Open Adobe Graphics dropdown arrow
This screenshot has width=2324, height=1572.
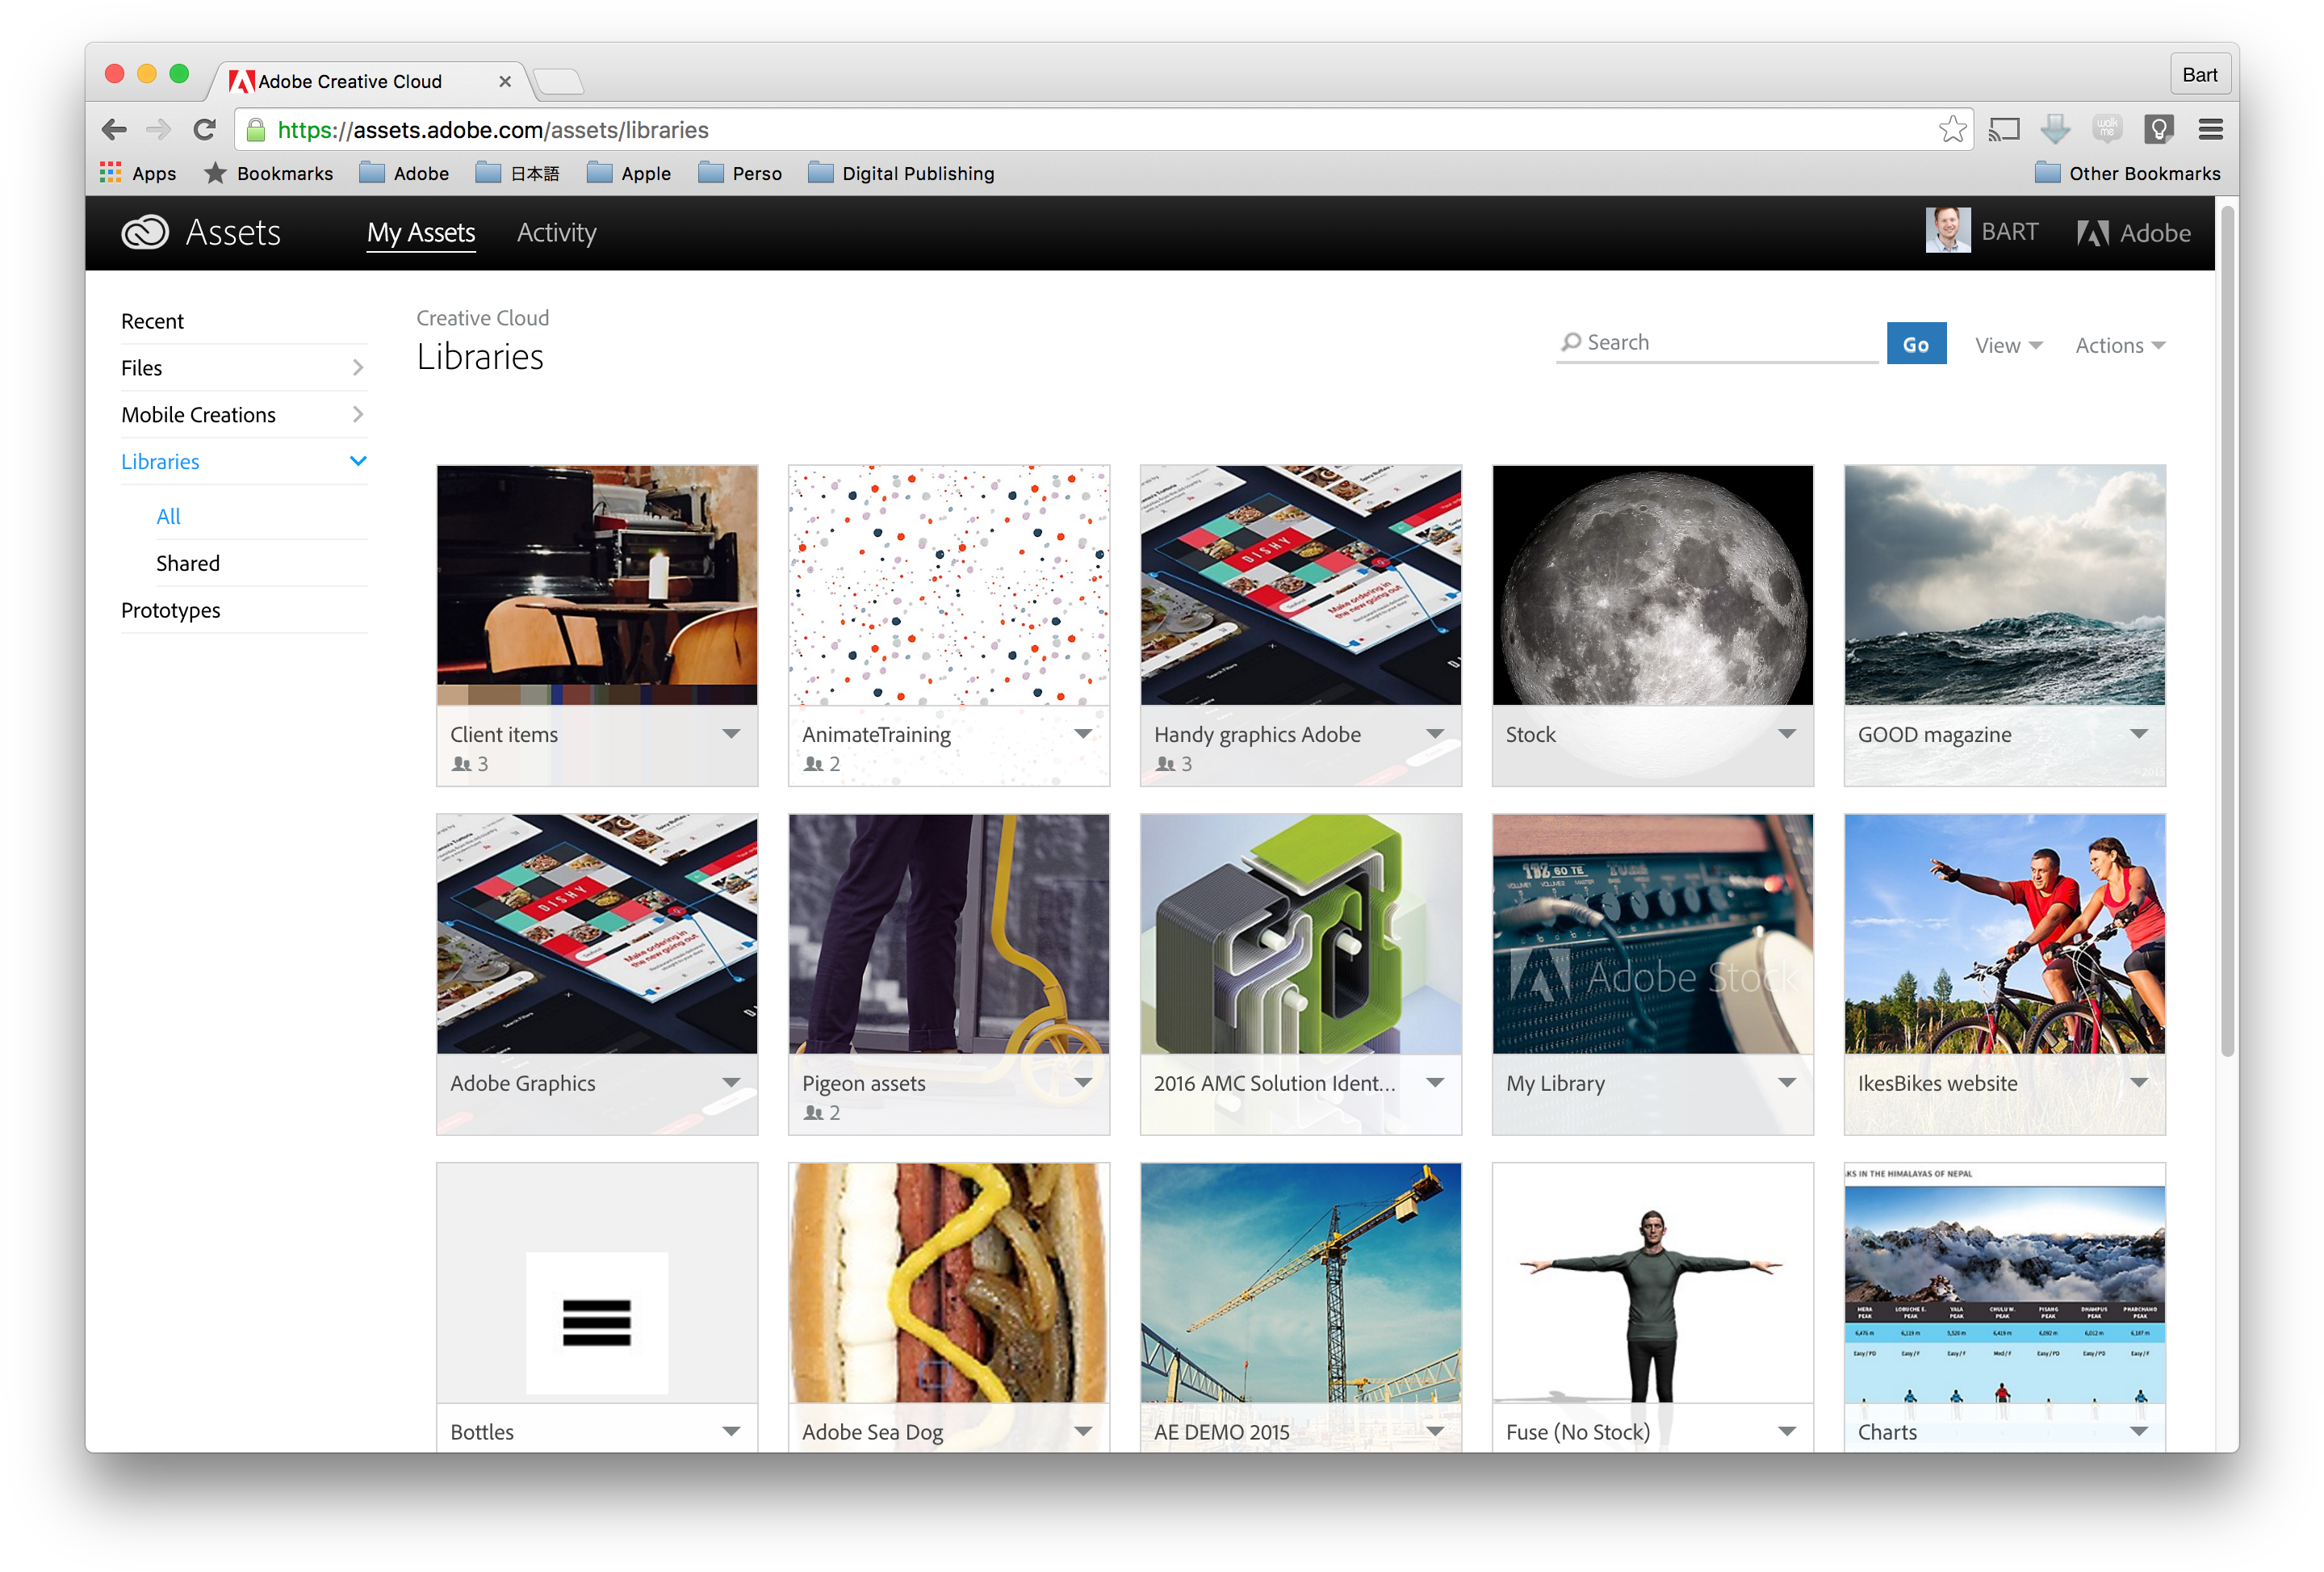pyautogui.click(x=731, y=1083)
